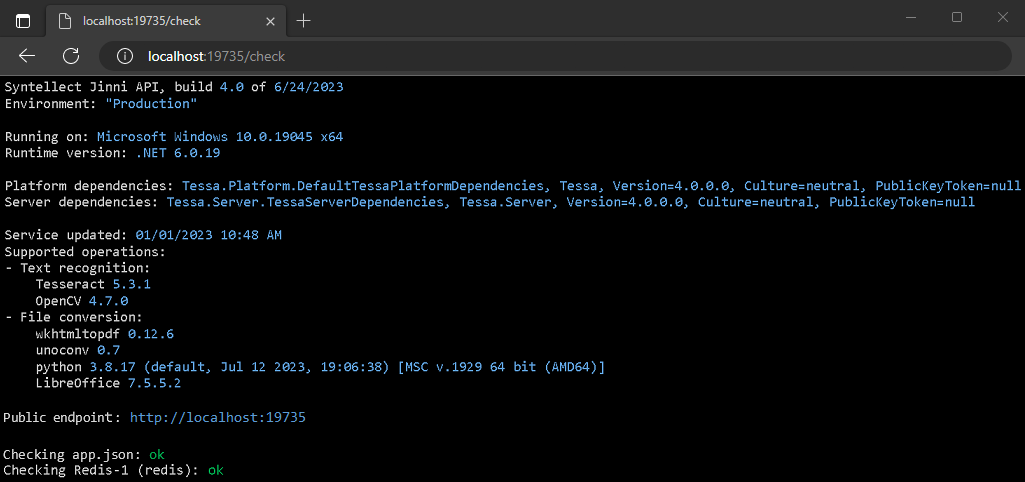Screen dimensions: 1025x482
Task: Click the http://localhost:19735 public endpoint URL
Action: [217, 417]
